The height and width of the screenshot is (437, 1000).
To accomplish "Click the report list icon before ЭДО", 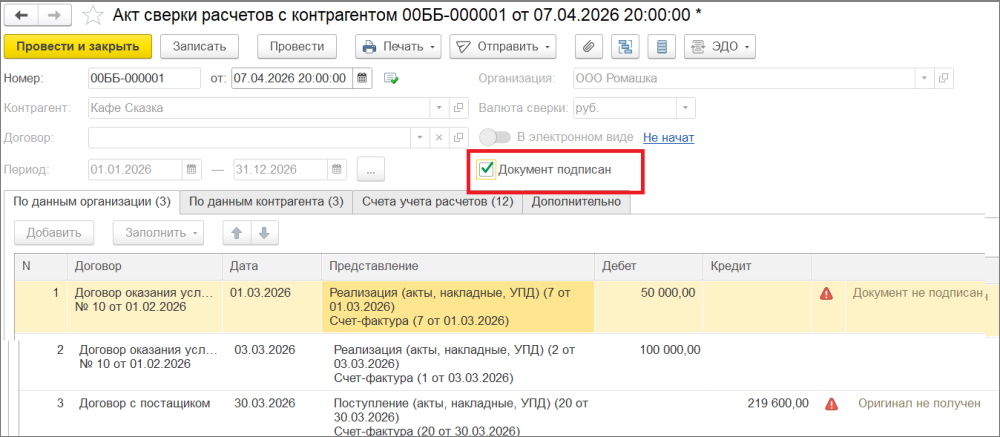I will coord(659,47).
